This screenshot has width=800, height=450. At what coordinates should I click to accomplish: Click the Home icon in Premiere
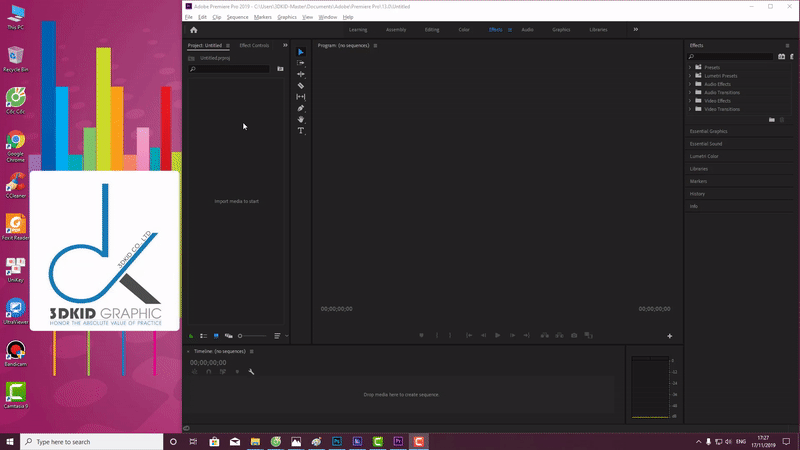tap(193, 30)
